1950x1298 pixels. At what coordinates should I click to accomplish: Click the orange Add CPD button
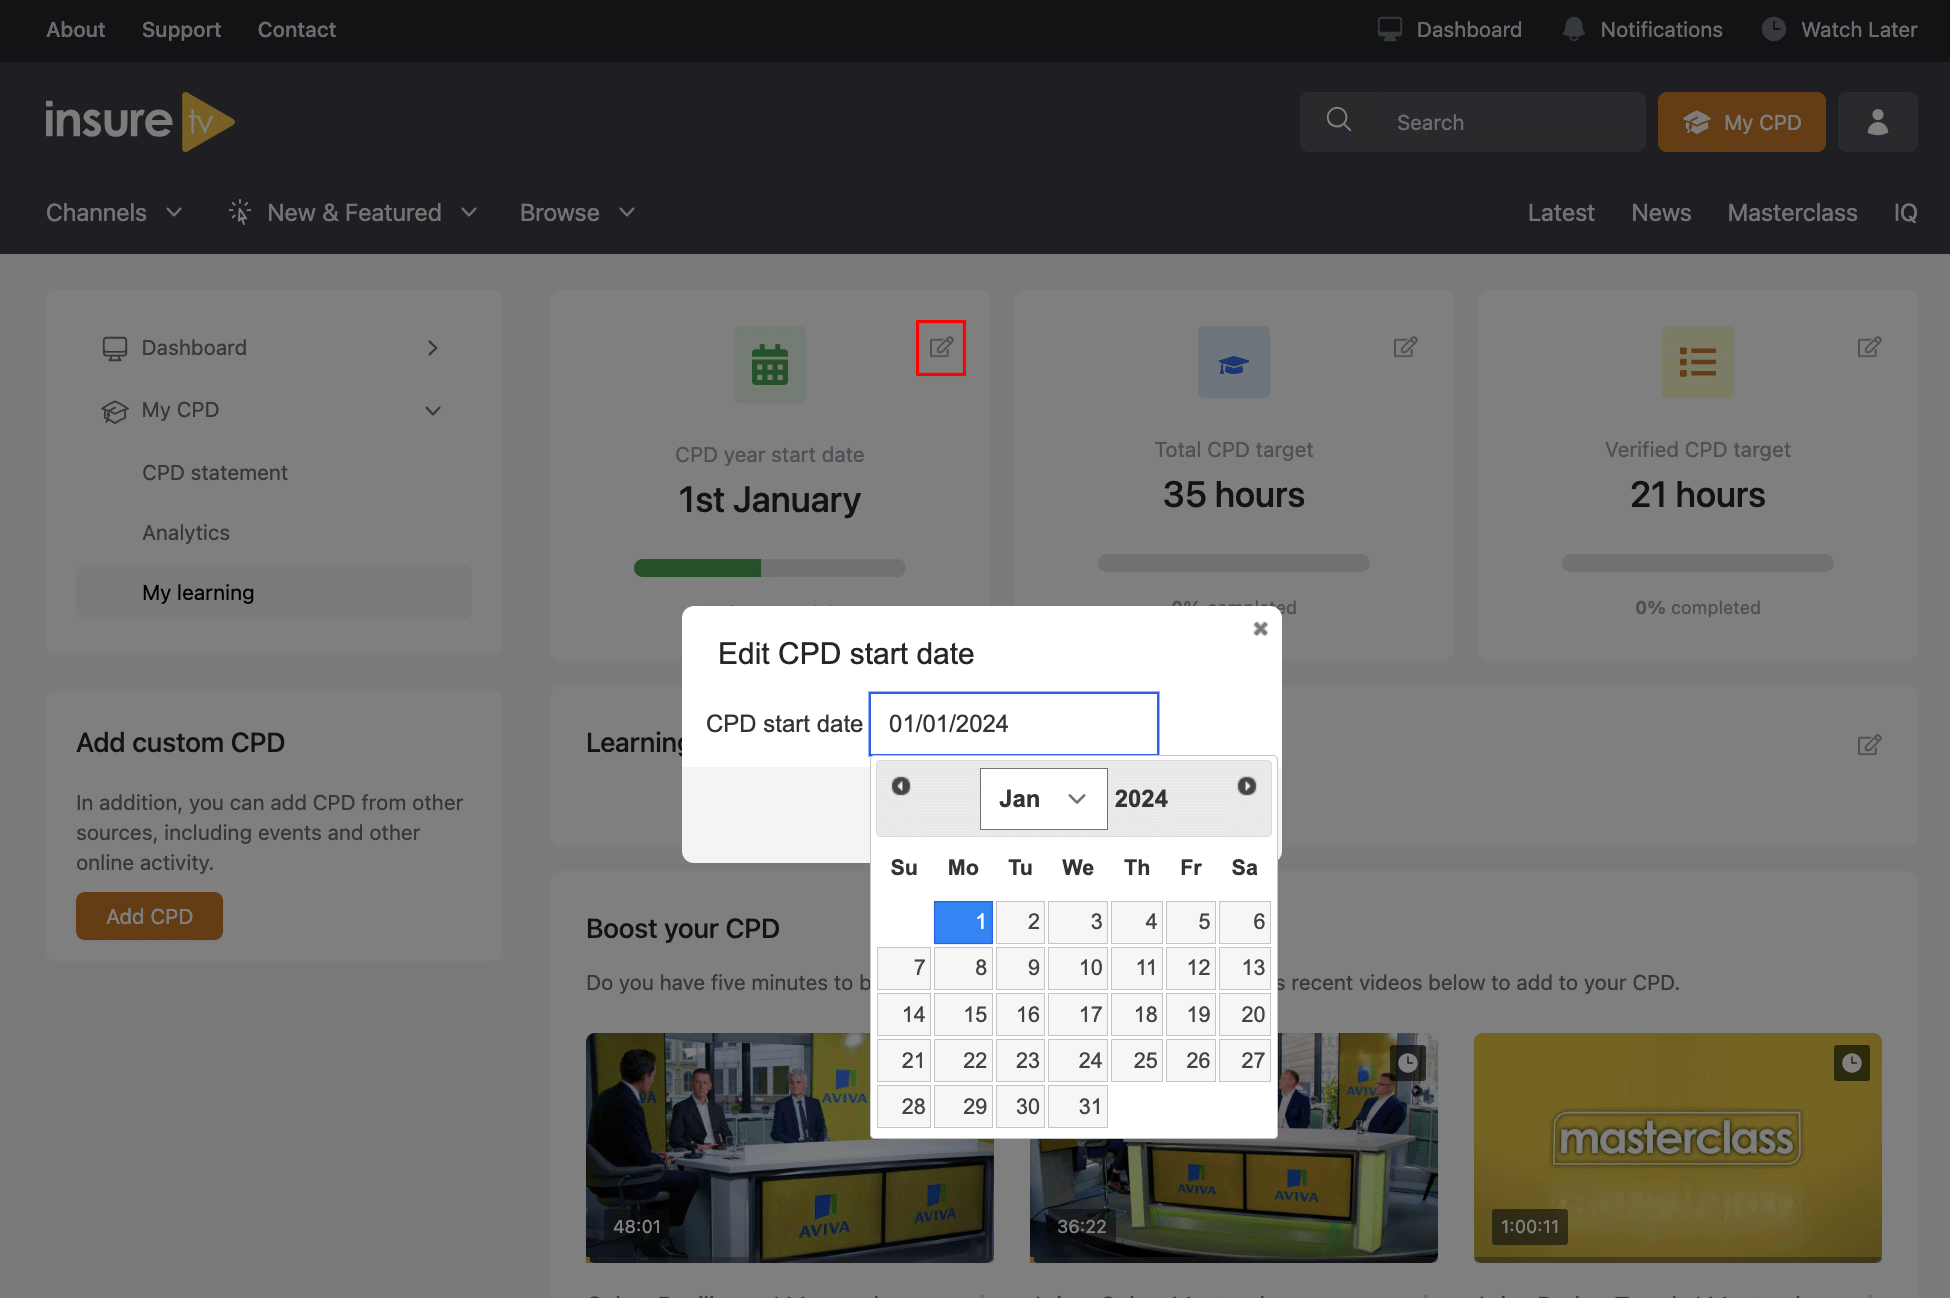(149, 916)
